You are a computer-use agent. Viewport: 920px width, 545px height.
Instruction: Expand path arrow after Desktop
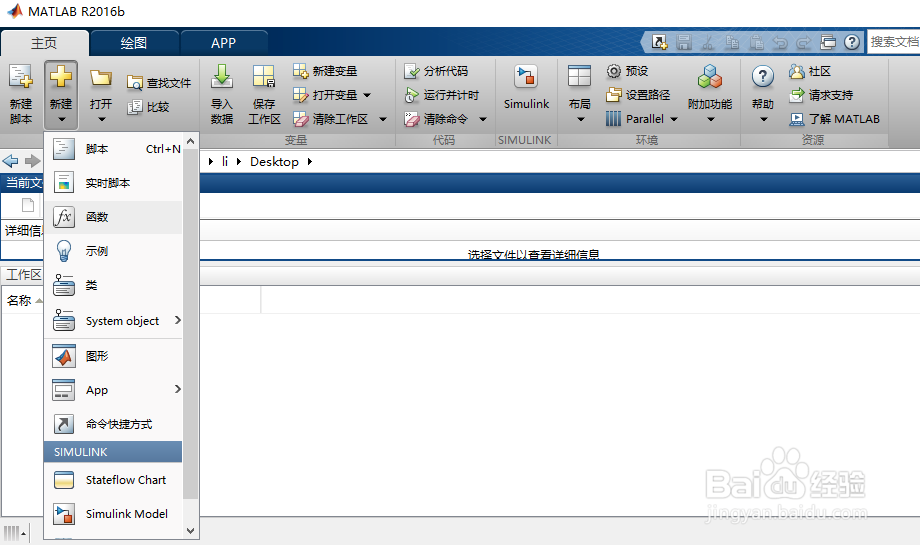(310, 161)
